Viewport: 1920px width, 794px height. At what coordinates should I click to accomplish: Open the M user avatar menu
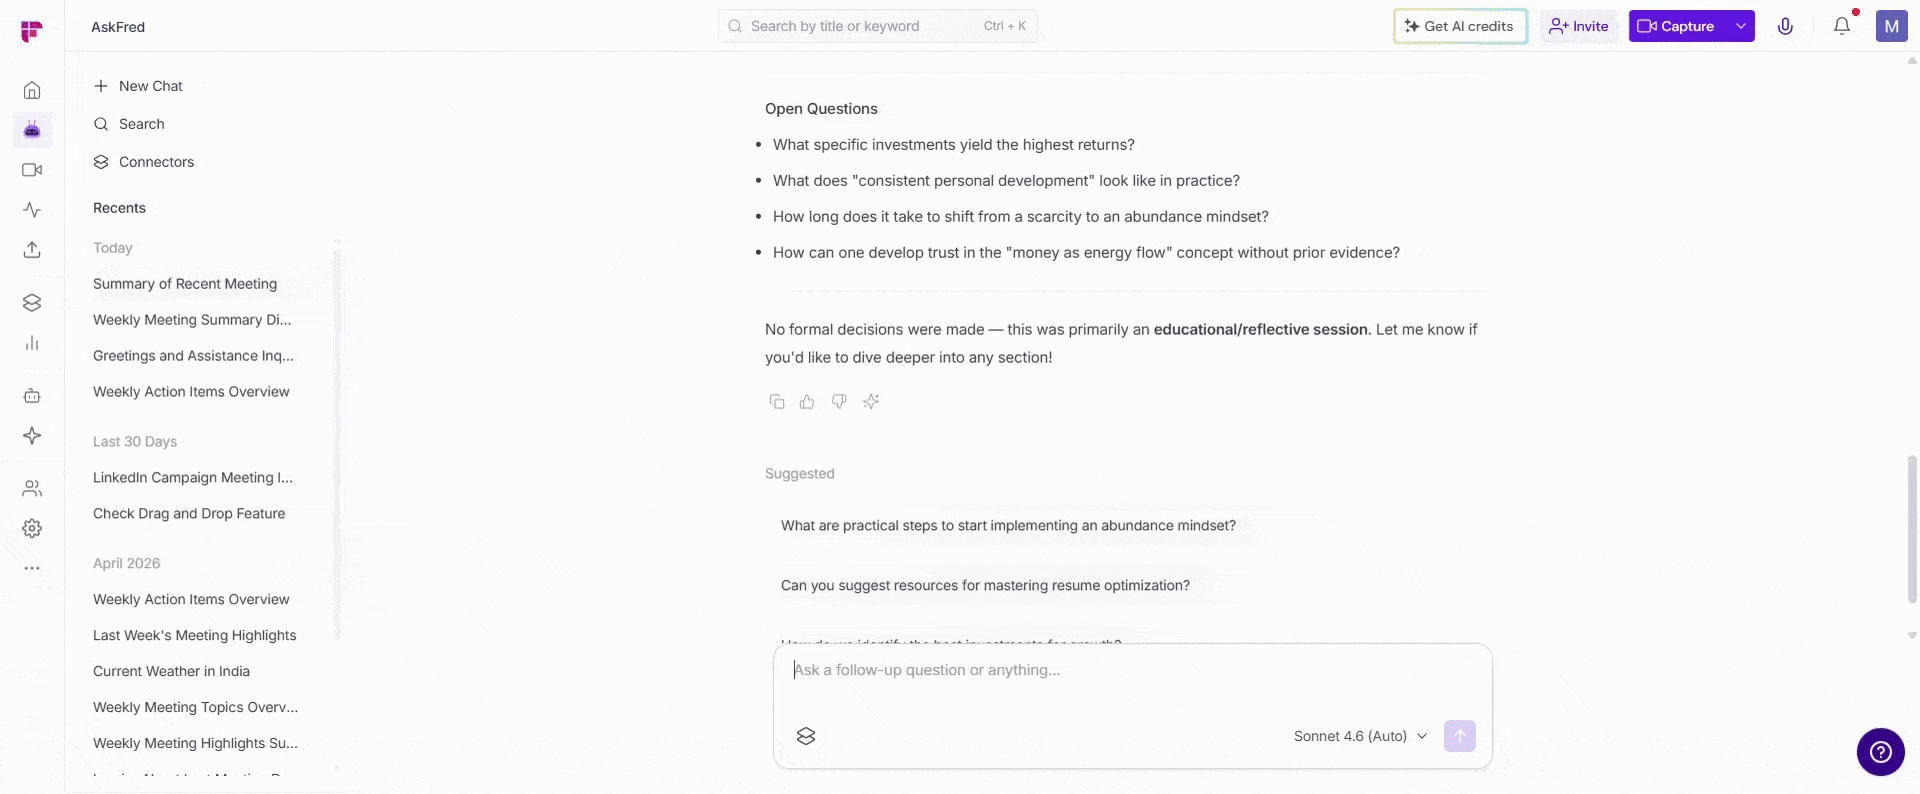1891,26
